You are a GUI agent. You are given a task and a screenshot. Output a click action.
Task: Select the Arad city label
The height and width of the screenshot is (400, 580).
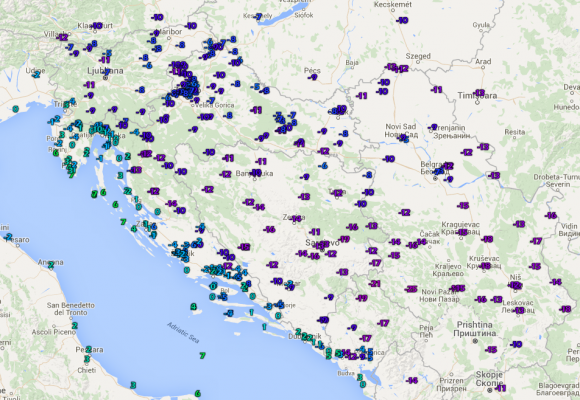point(483,61)
